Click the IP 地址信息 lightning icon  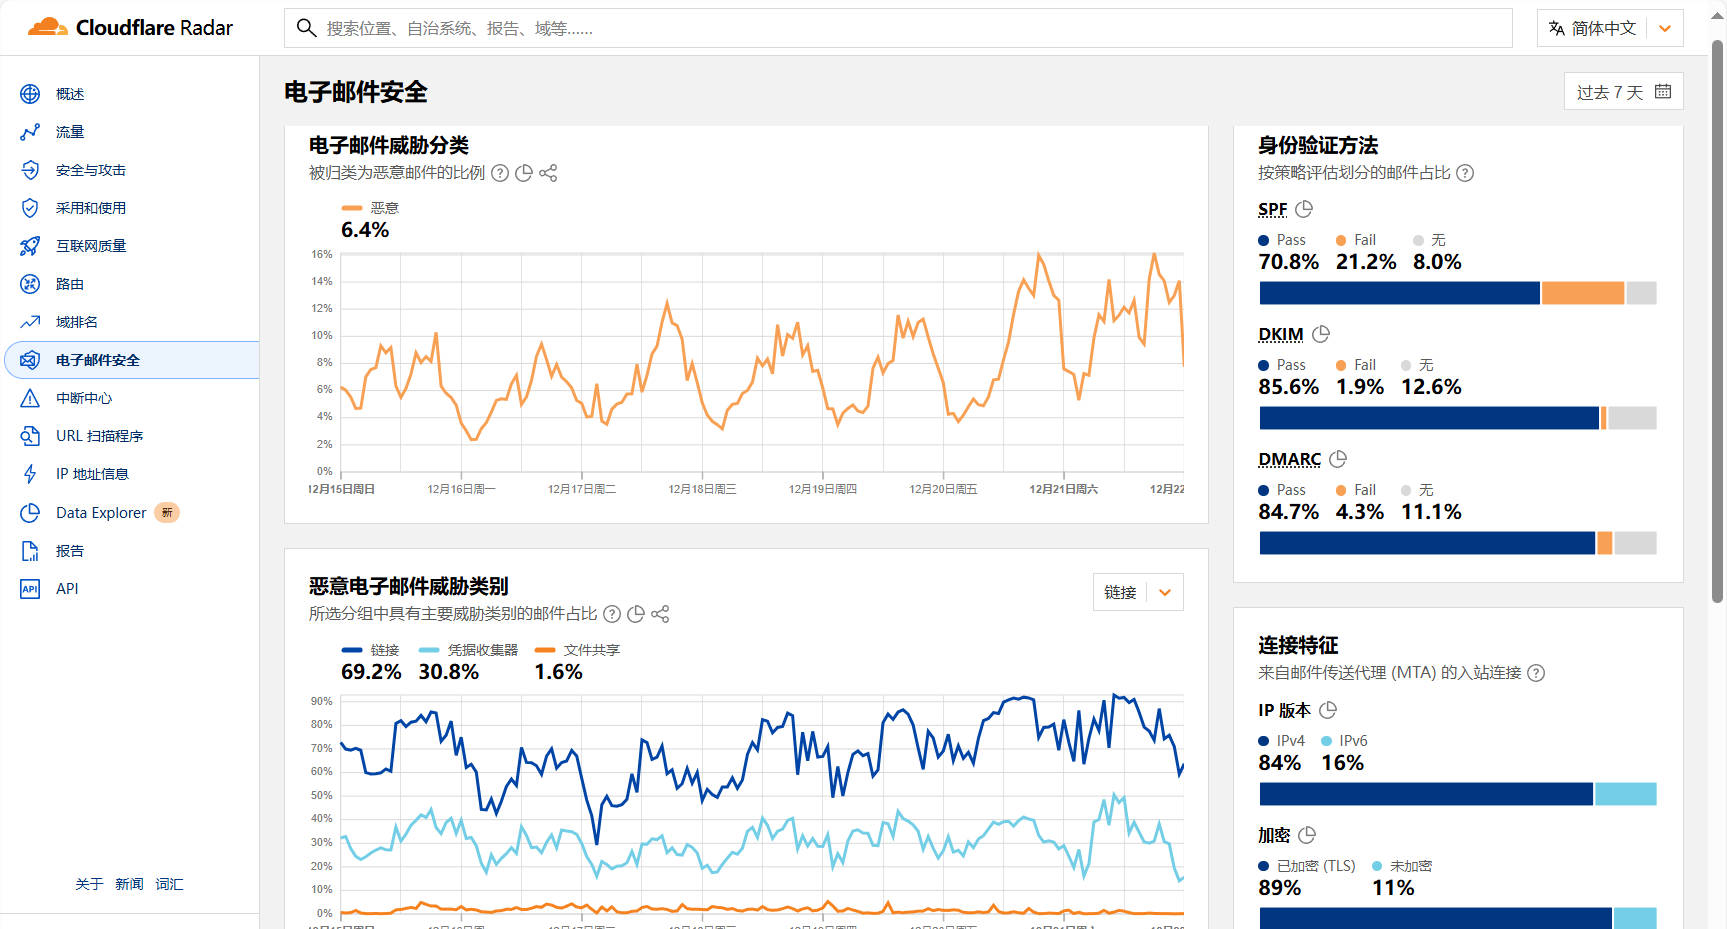point(30,474)
